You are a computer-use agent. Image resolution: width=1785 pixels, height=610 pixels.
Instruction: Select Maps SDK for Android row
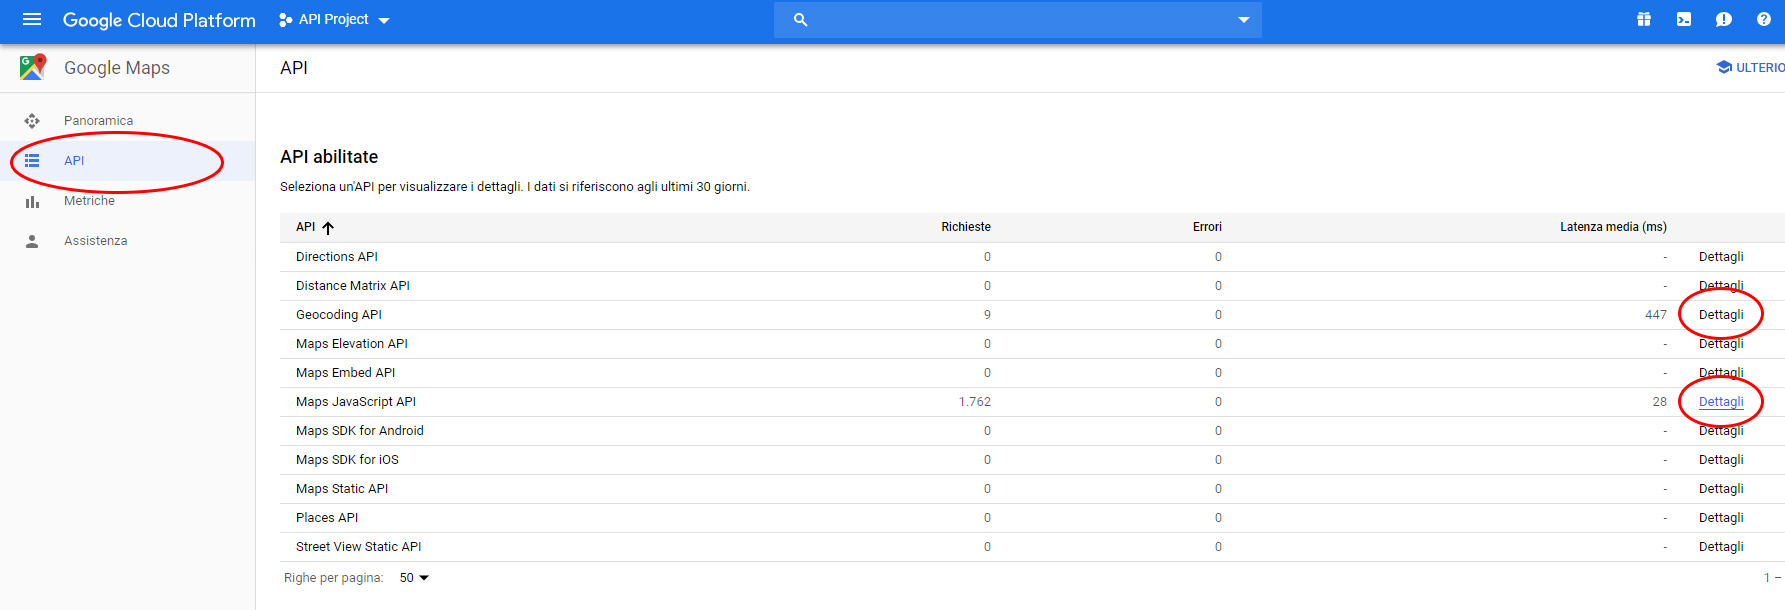tap(1032, 431)
